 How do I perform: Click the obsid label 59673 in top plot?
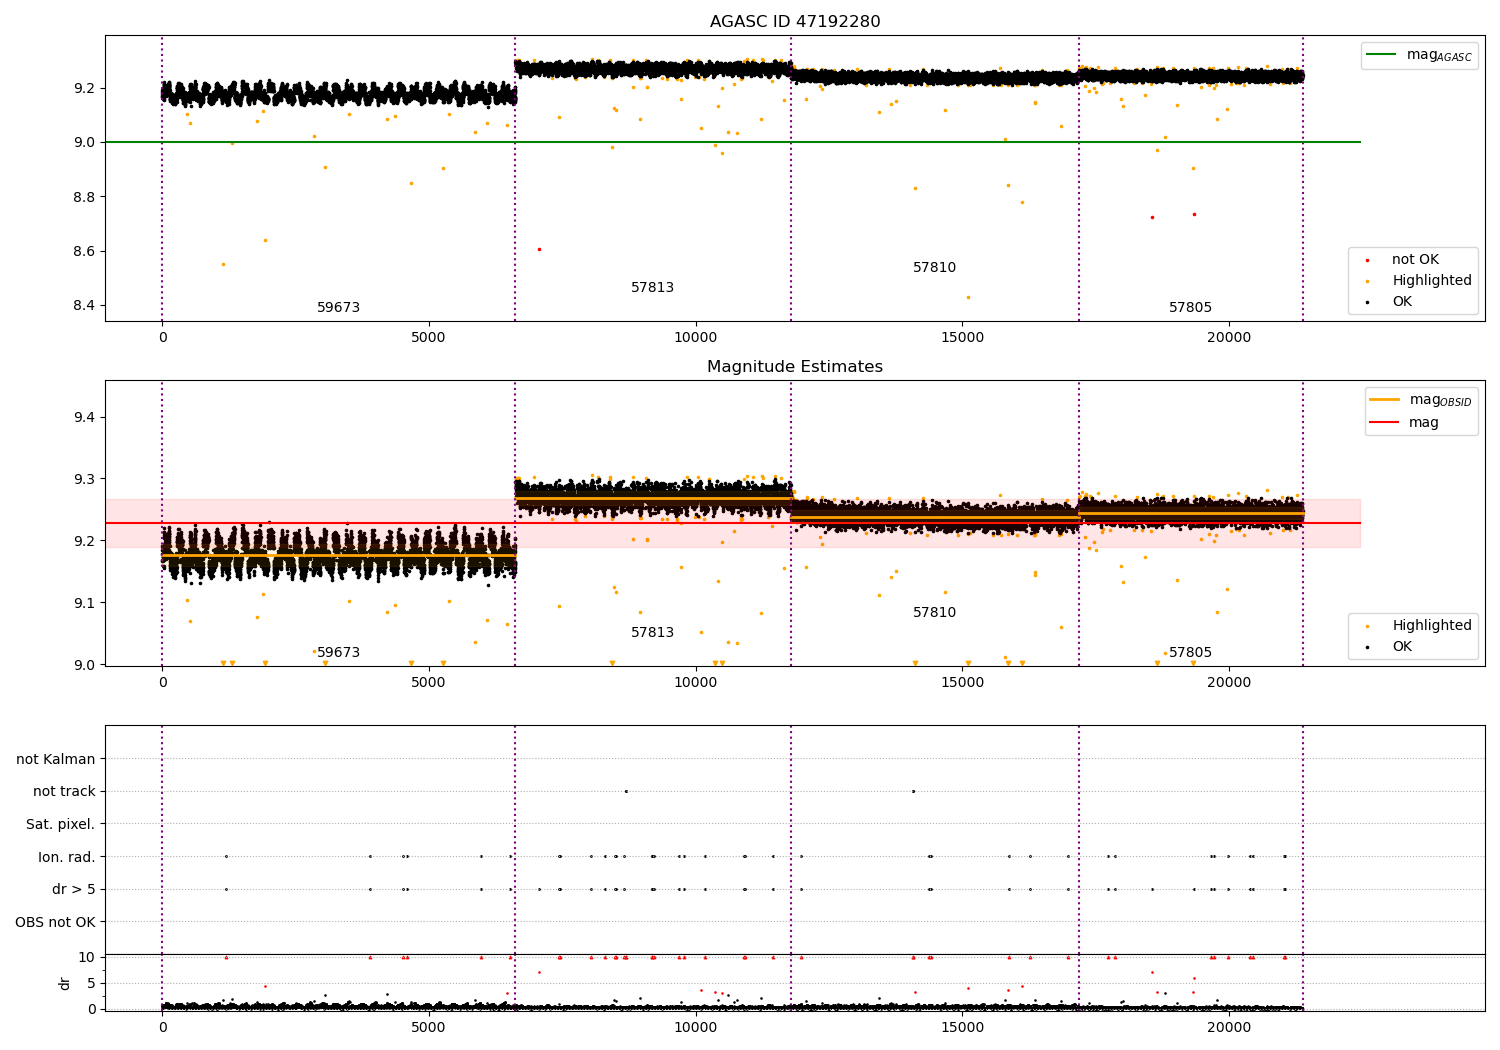pos(338,308)
